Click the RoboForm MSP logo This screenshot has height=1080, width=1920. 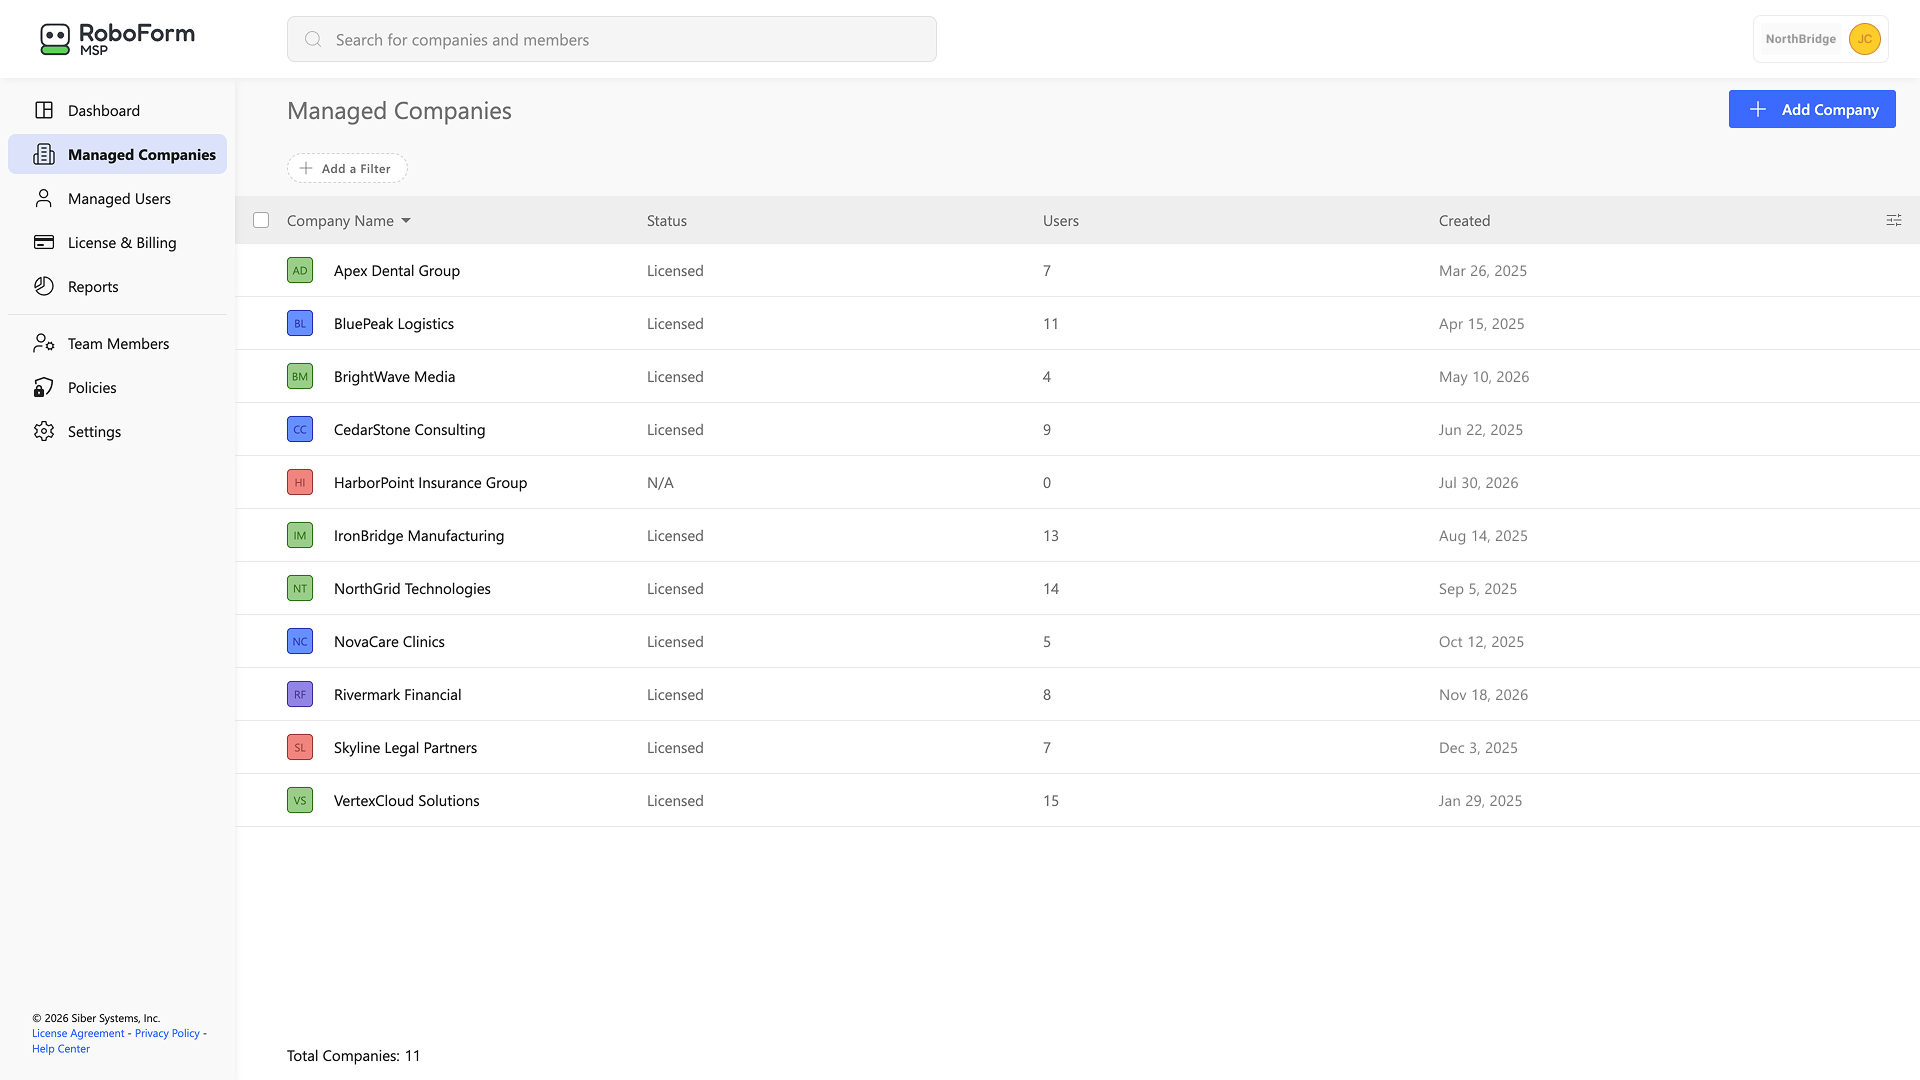pos(117,39)
